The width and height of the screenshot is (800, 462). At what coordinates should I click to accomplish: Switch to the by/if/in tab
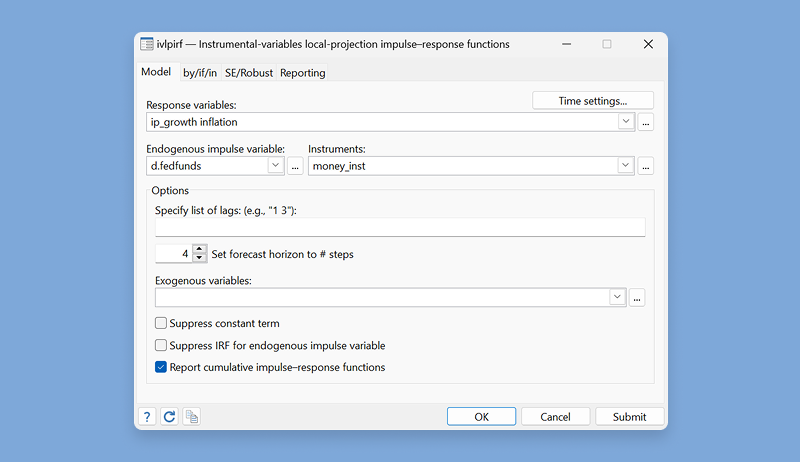tap(198, 72)
